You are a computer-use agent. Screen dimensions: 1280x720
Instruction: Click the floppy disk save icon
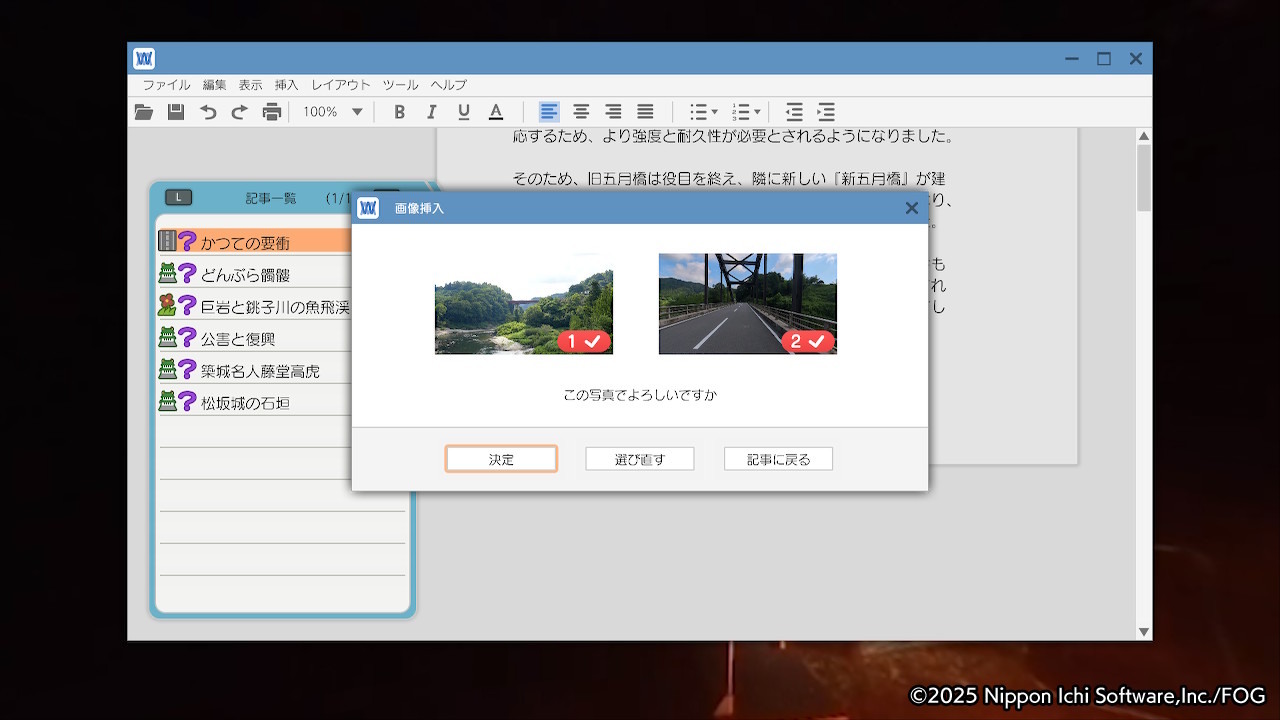click(x=176, y=112)
